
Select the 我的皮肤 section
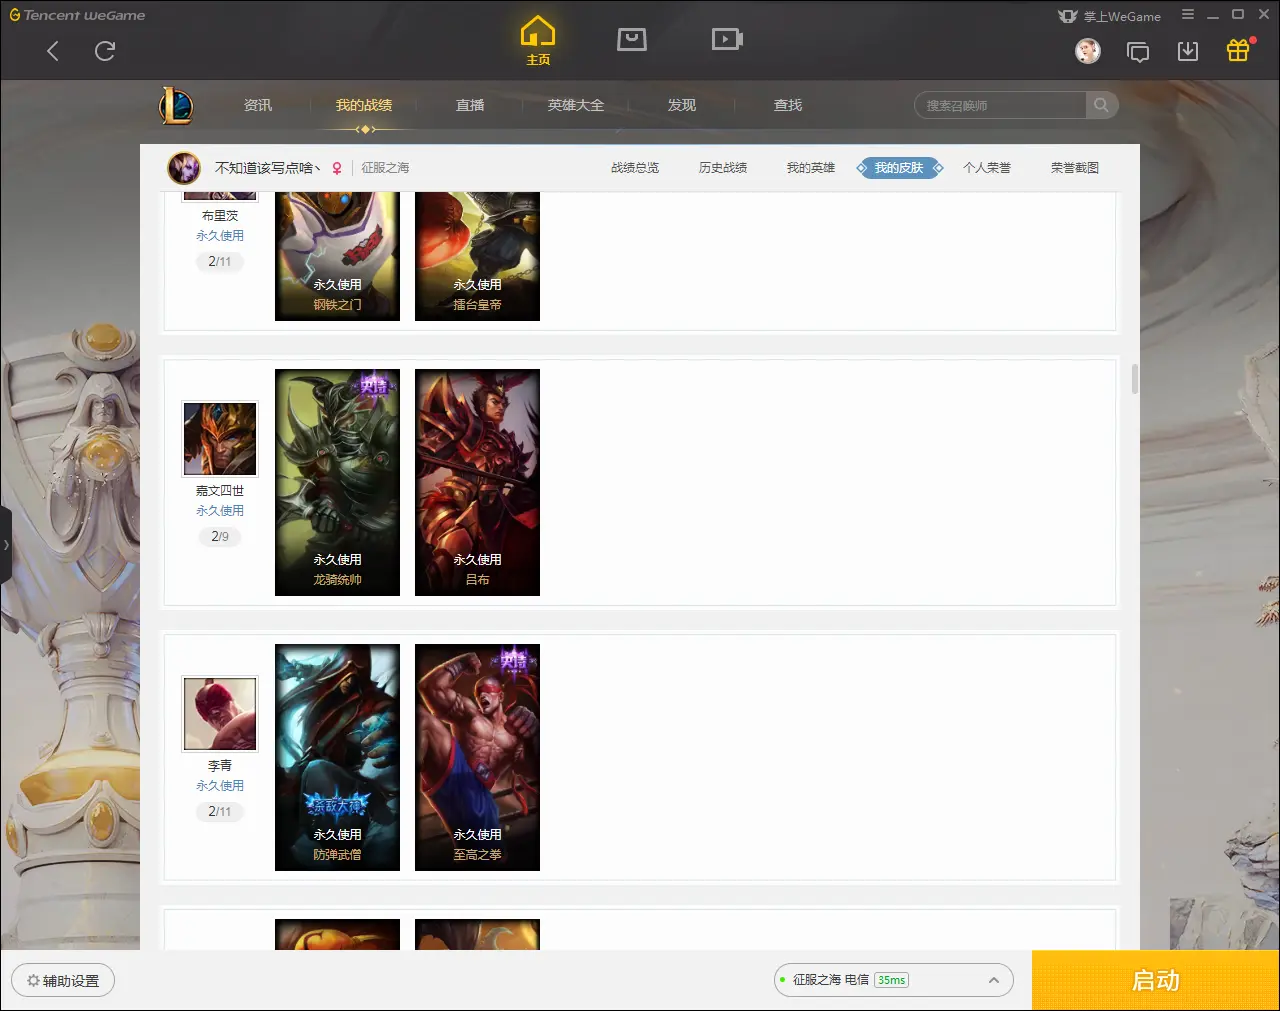[899, 168]
